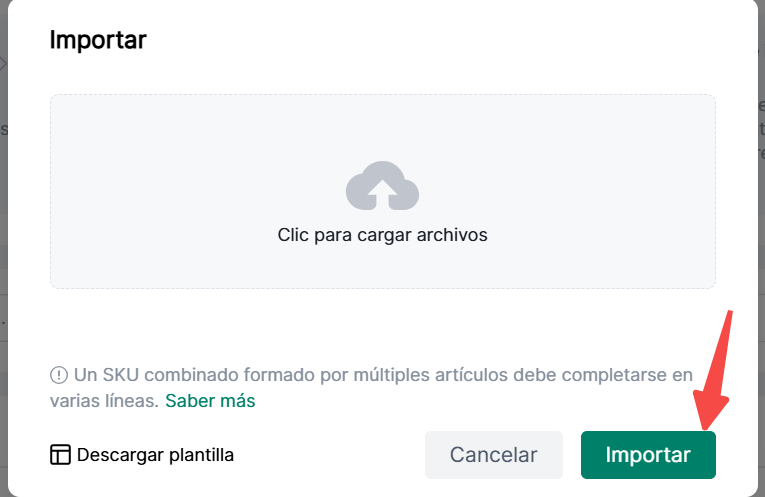Open the "Saber más" link

coord(210,401)
